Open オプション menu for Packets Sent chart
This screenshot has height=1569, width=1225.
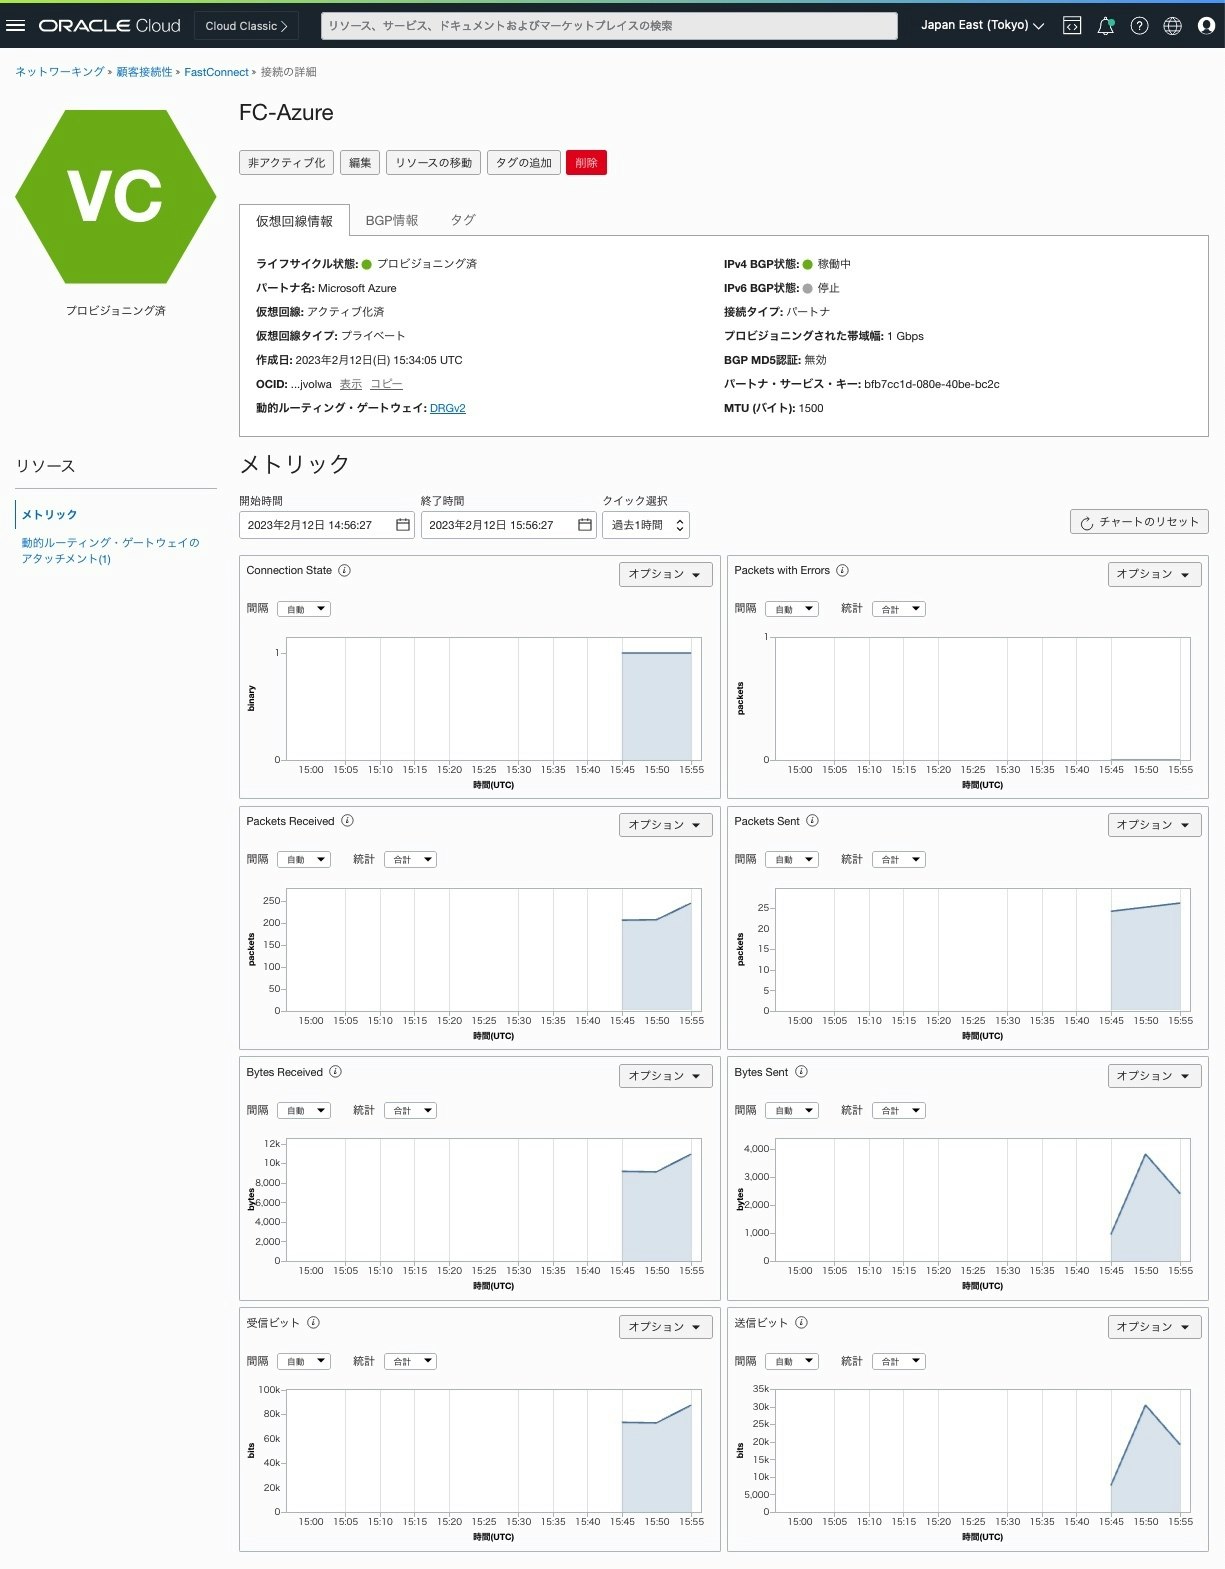tap(1154, 825)
